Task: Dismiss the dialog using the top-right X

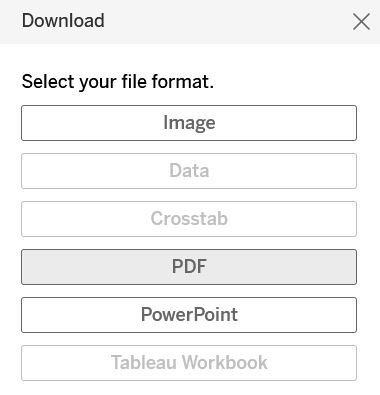Action: pos(361,22)
